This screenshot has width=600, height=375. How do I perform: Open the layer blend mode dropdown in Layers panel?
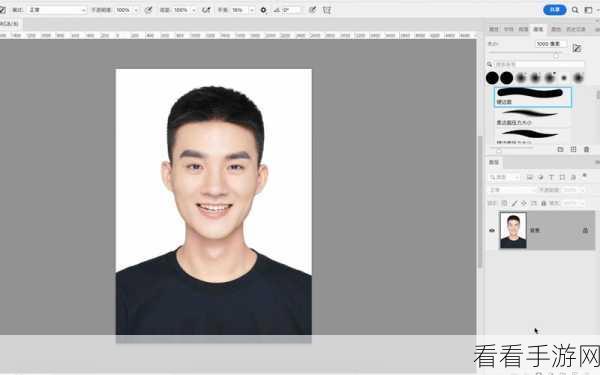pyautogui.click(x=512, y=190)
